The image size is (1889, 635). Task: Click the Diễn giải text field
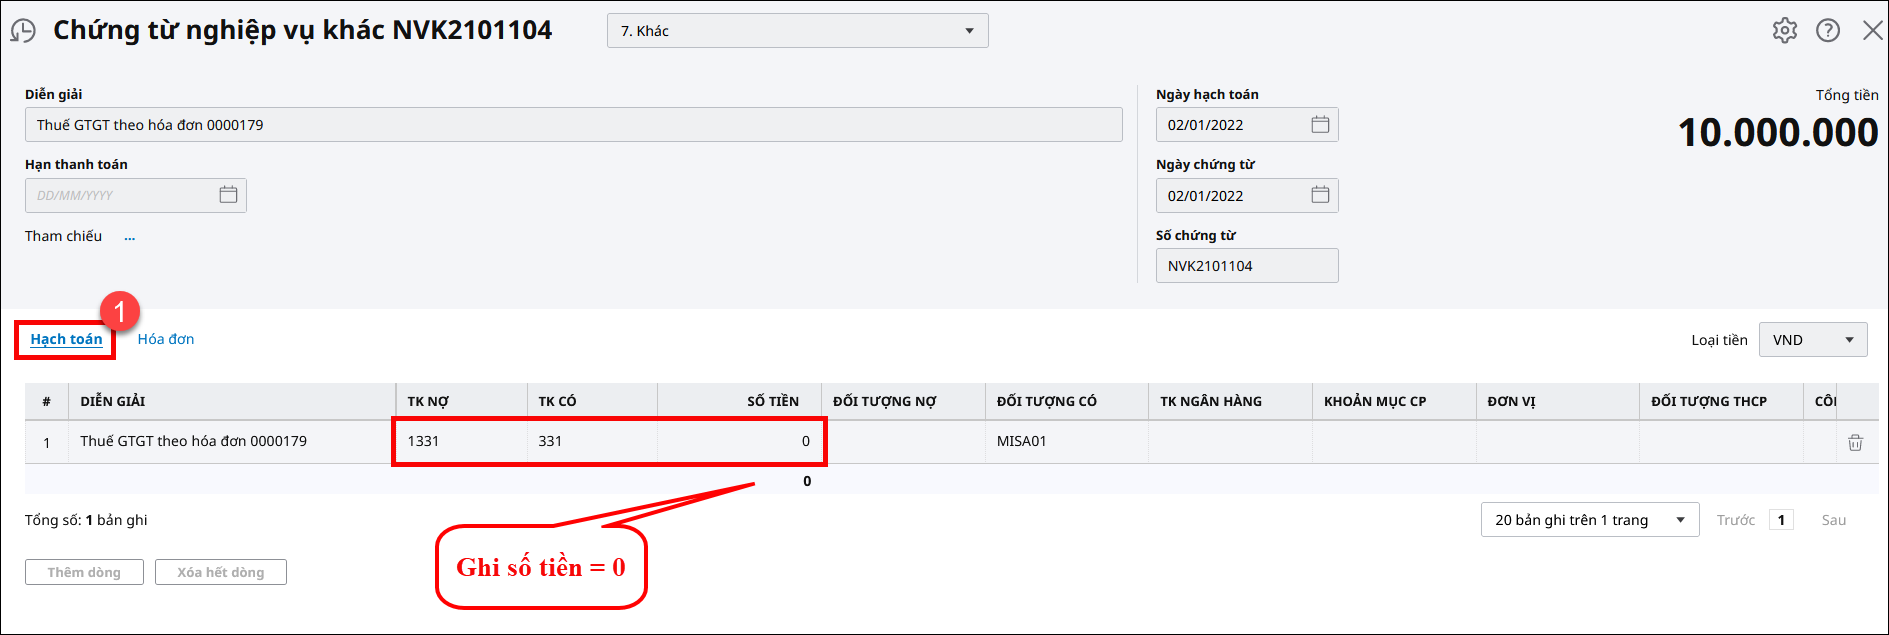pyautogui.click(x=573, y=125)
